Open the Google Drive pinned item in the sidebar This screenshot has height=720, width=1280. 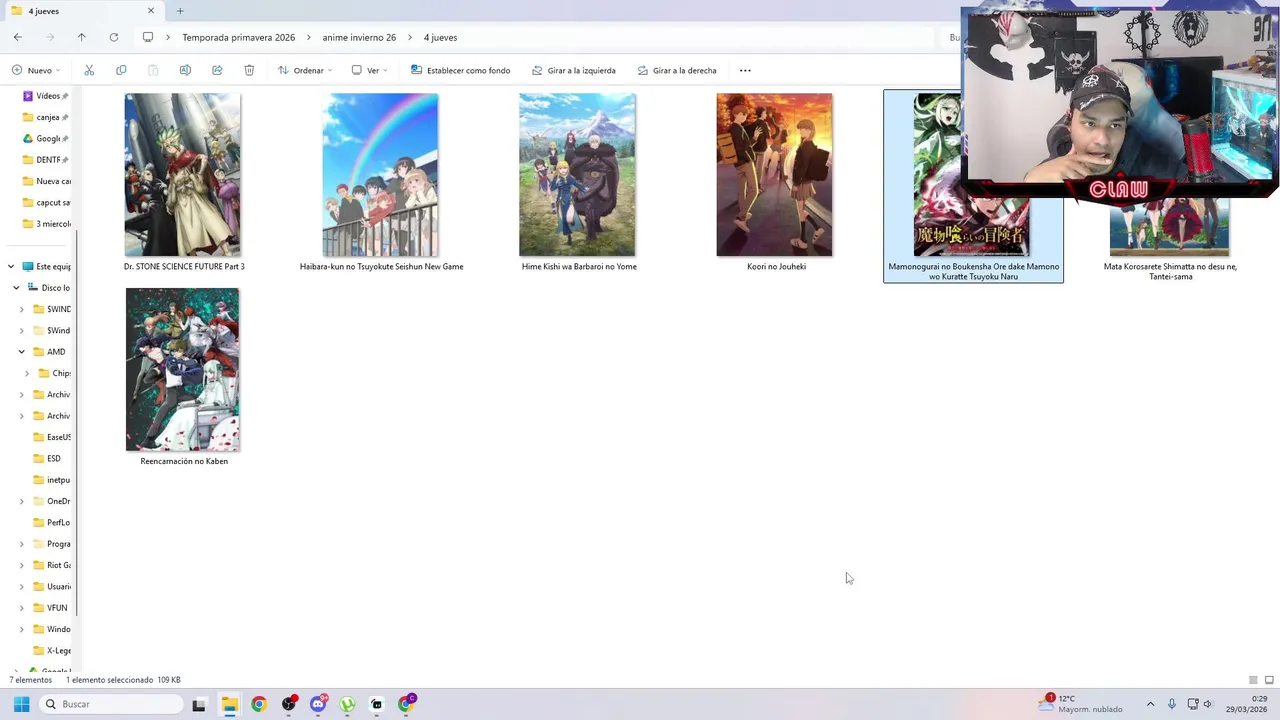click(47, 138)
